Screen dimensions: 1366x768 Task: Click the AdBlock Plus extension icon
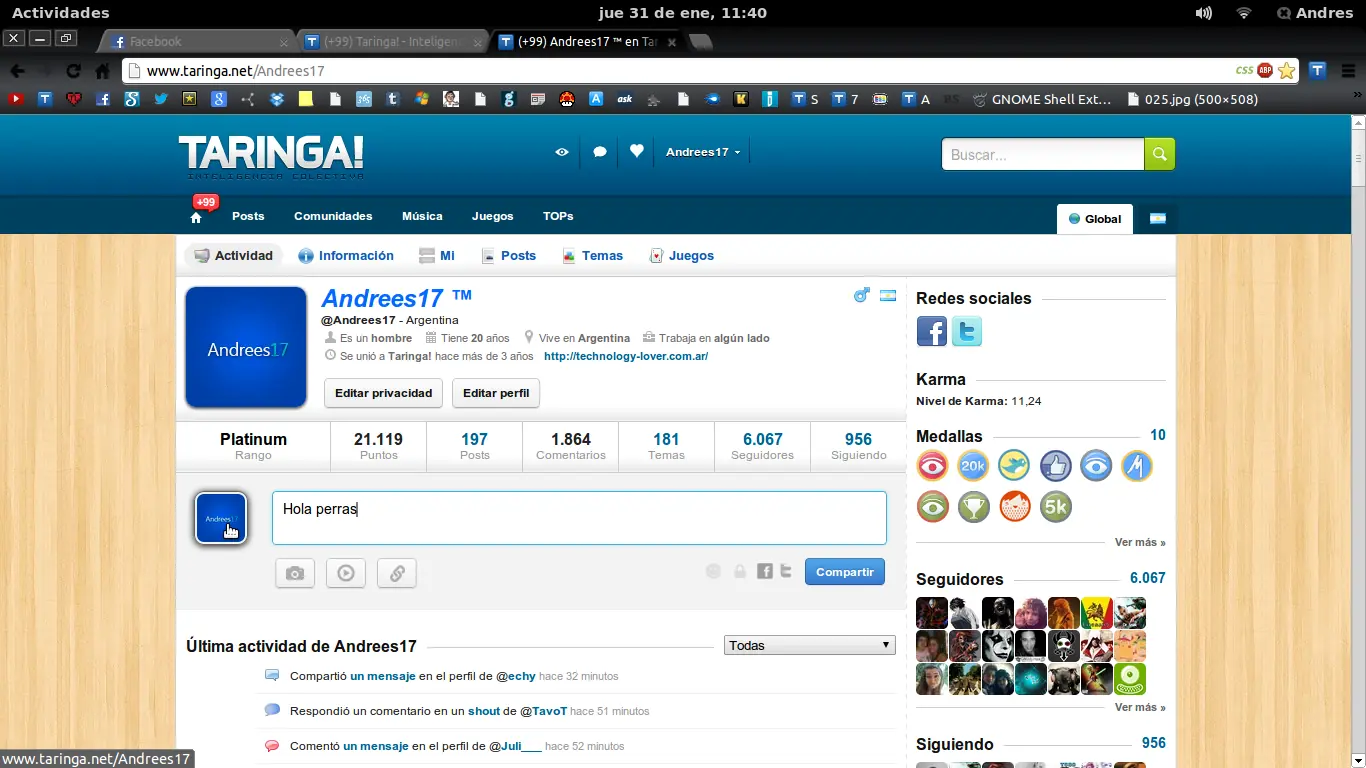1265,70
